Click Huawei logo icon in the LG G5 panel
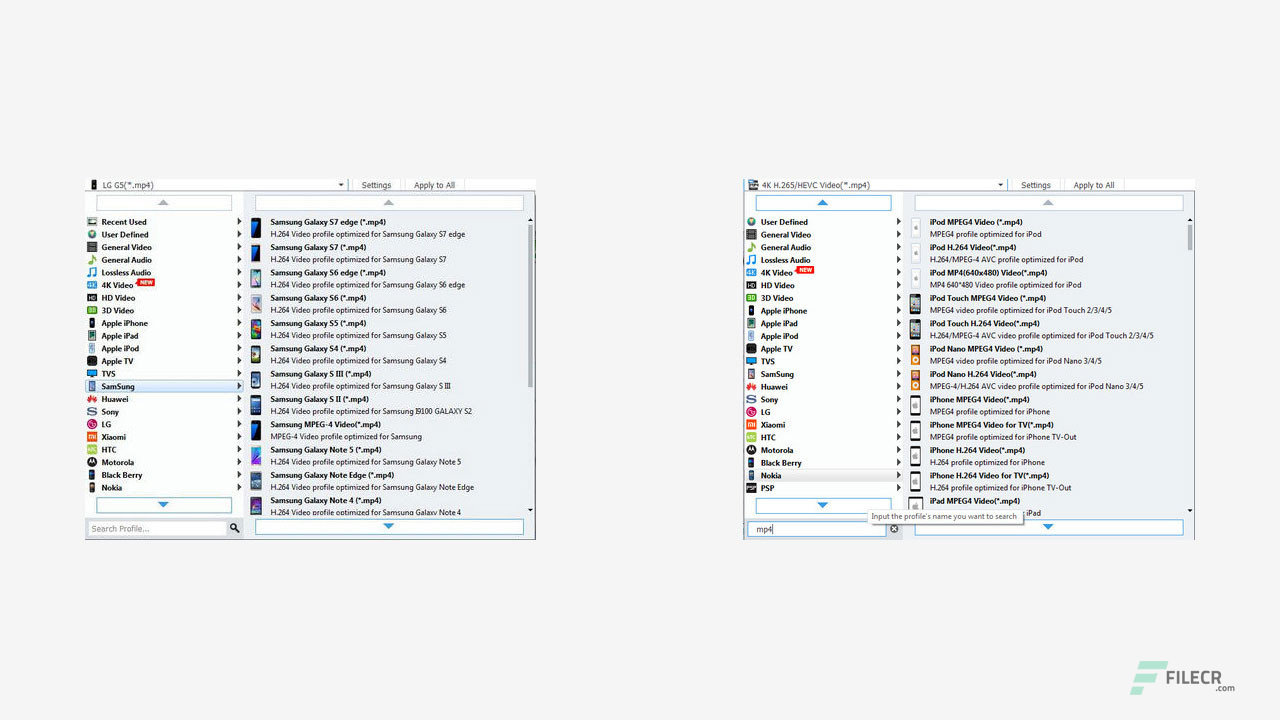The width and height of the screenshot is (1280, 720). click(x=92, y=399)
